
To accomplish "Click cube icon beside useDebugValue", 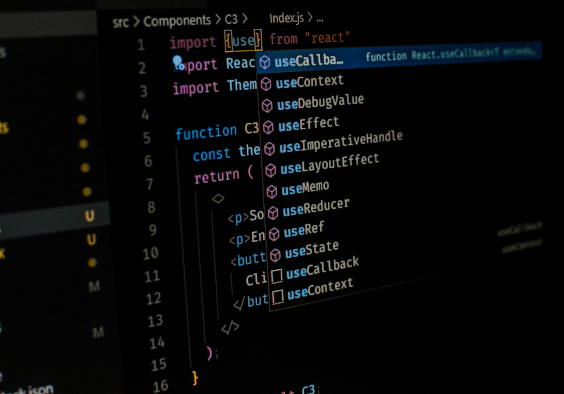I will coord(267,106).
